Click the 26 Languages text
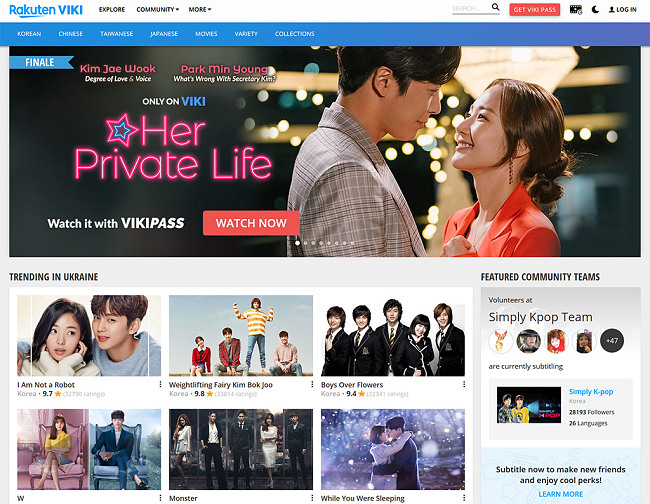Viewport: 650px width, 504px height. pos(588,423)
